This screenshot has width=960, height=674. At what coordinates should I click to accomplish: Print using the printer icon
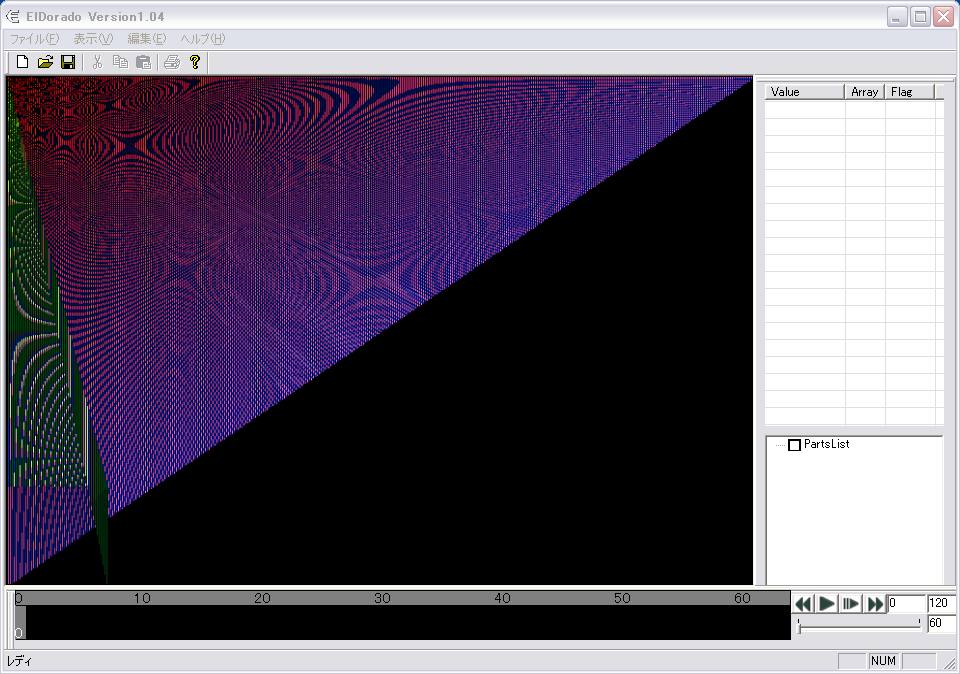pos(172,62)
